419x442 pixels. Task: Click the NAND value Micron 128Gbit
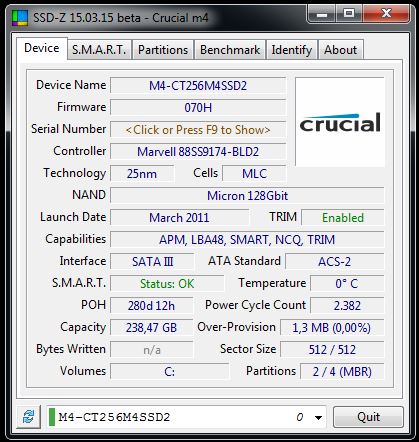coord(247,196)
